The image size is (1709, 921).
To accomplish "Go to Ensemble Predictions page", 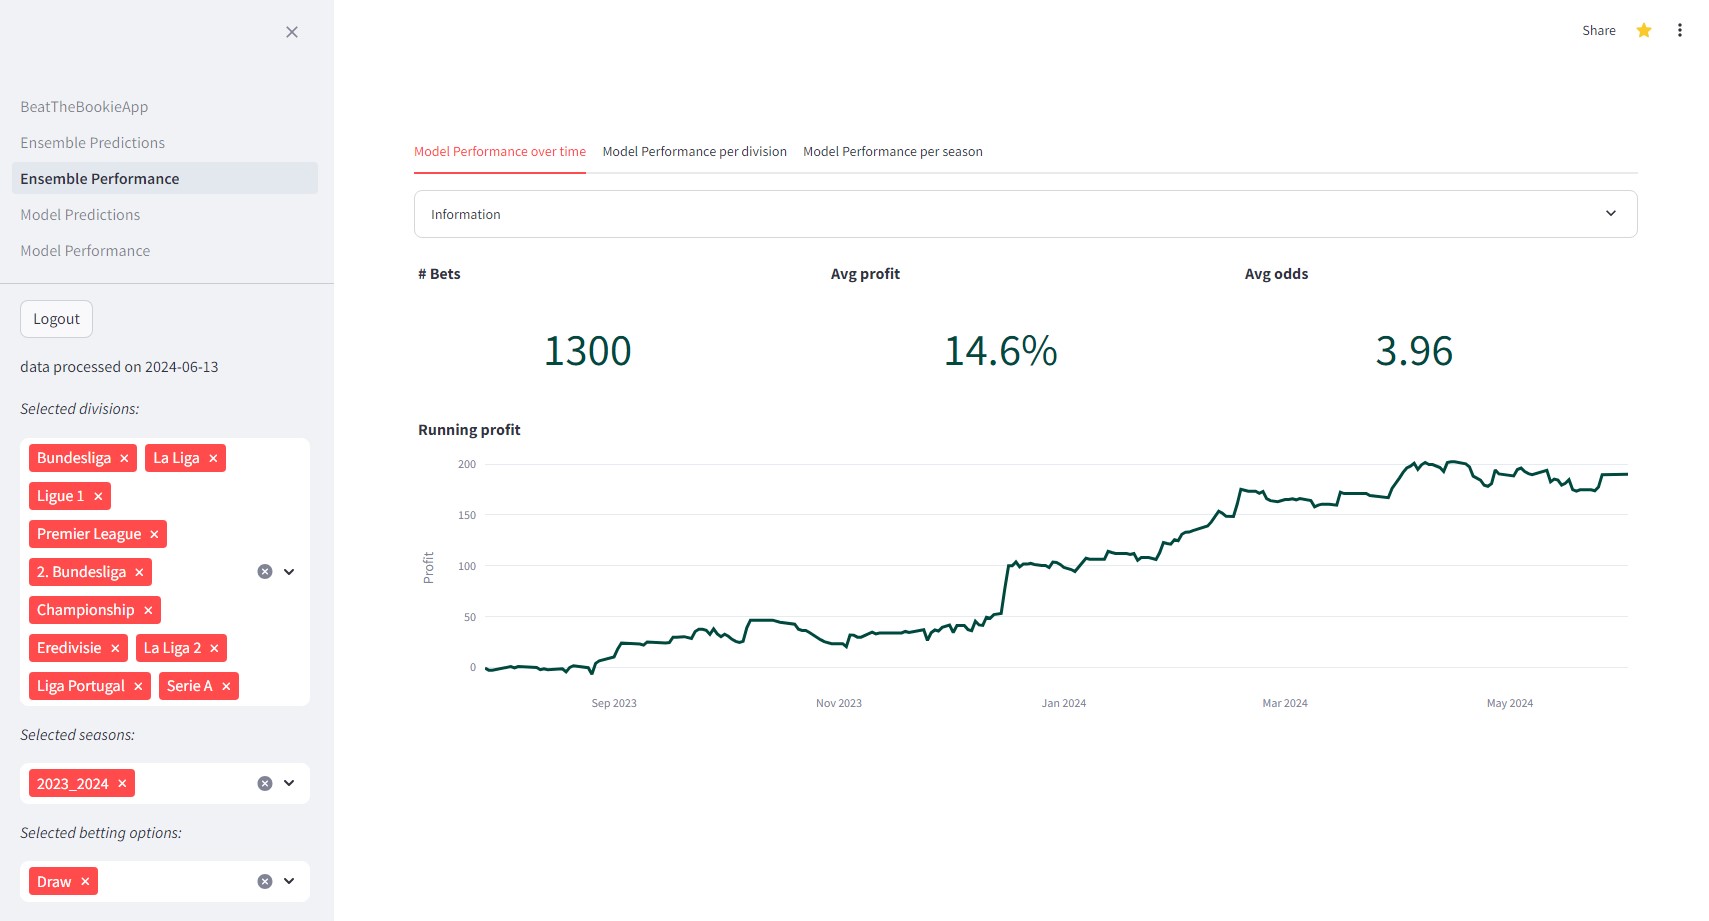I will [x=92, y=143].
